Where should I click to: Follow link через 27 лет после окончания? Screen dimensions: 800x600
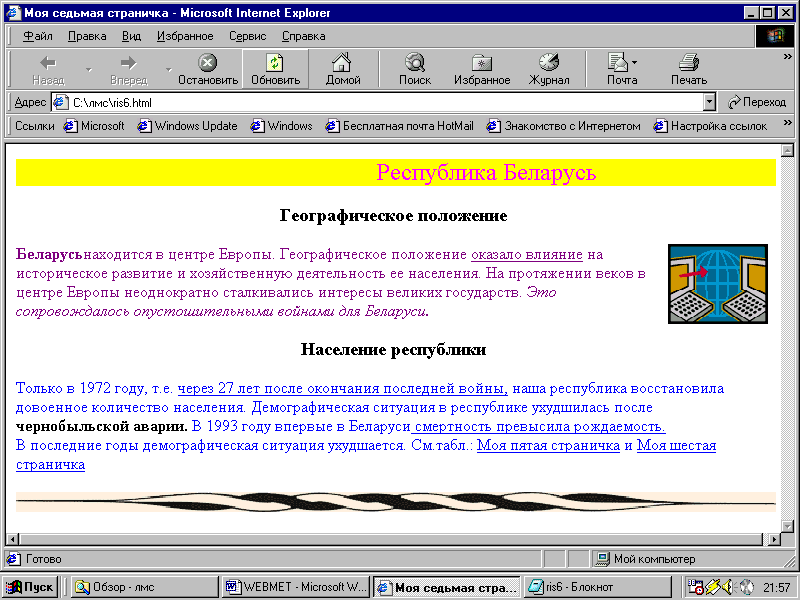(x=342, y=388)
